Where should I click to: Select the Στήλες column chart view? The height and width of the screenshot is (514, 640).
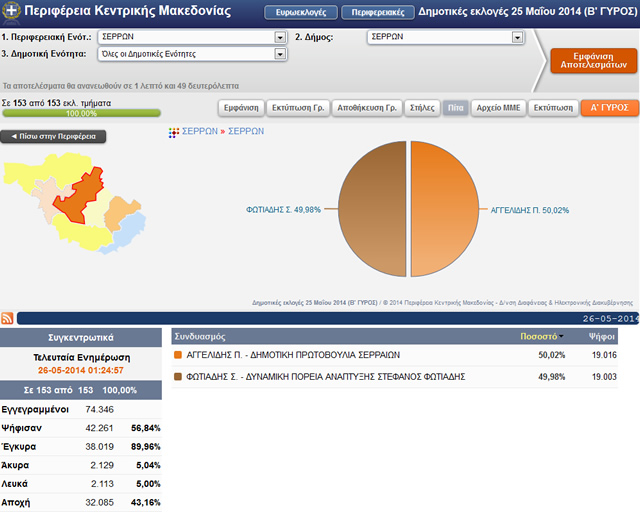[423, 108]
